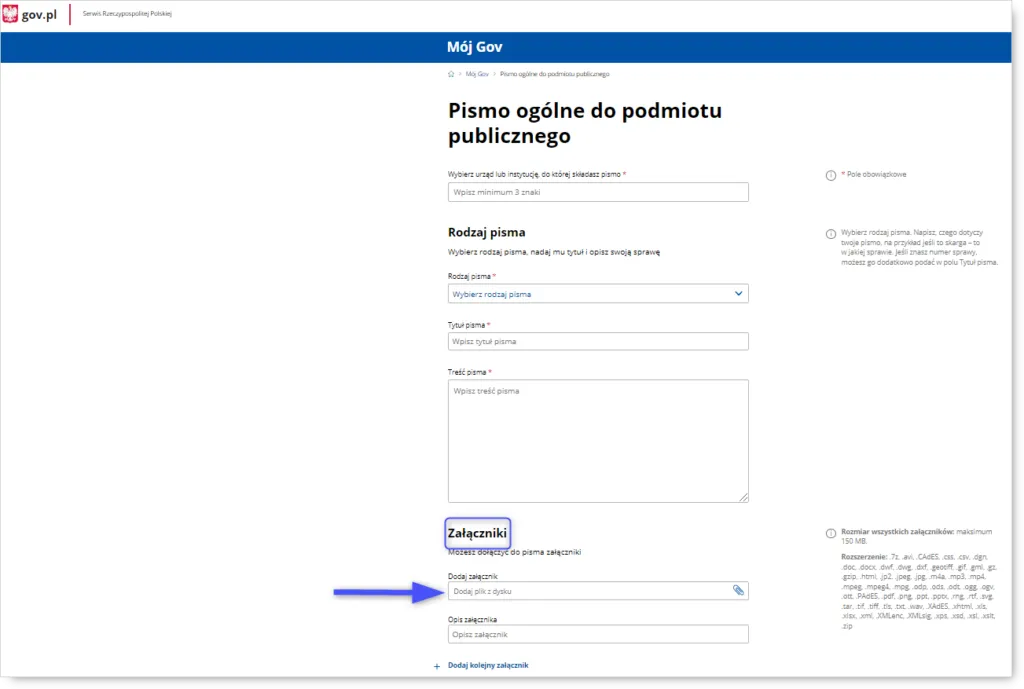Focus the Opis załącznika input field
Image resolution: width=1024 pixels, height=689 pixels.
pyautogui.click(x=598, y=634)
